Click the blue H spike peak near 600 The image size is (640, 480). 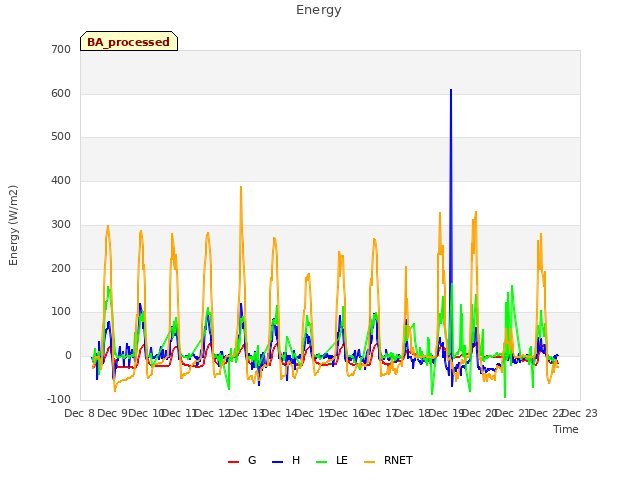451,90
